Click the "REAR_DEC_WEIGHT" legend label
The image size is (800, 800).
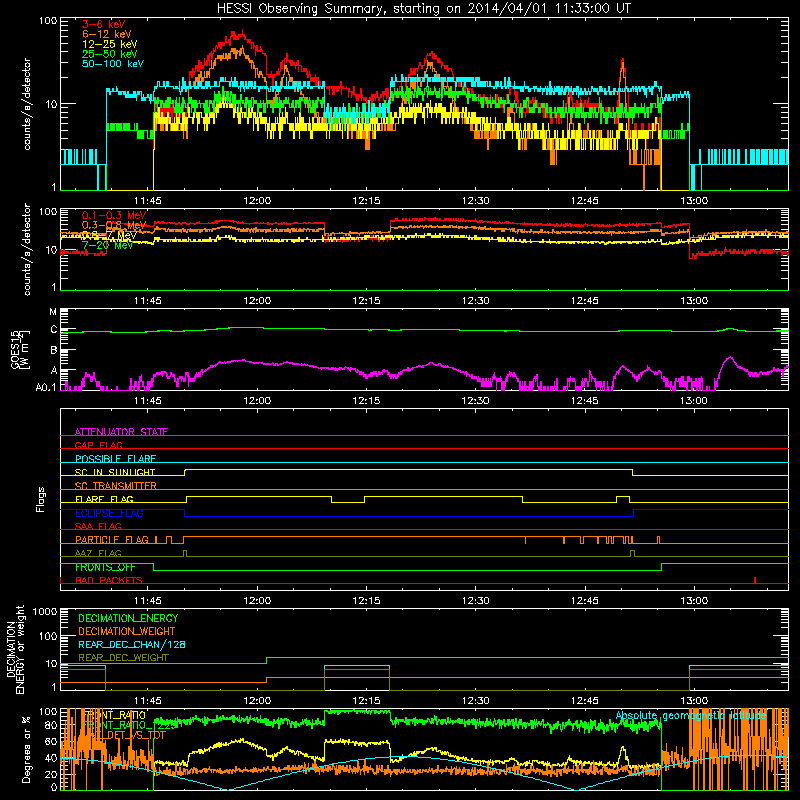(123, 658)
